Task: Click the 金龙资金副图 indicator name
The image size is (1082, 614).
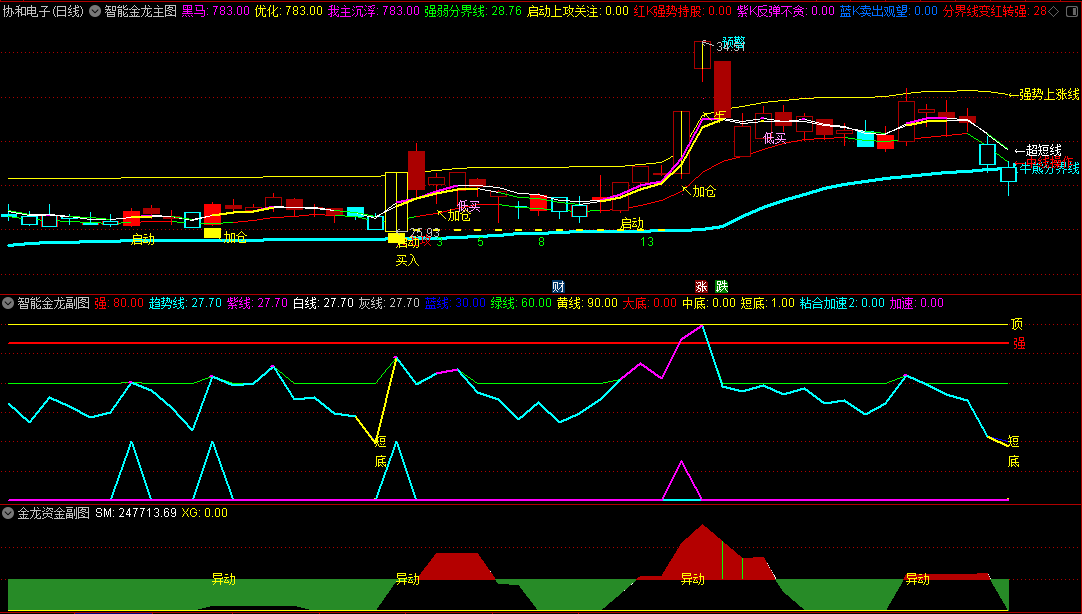Action: (53, 513)
